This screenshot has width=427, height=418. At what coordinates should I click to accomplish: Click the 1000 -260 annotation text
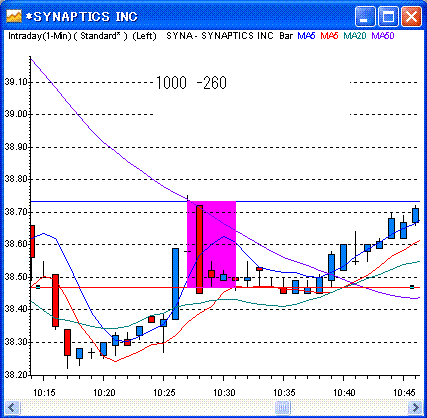(191, 83)
